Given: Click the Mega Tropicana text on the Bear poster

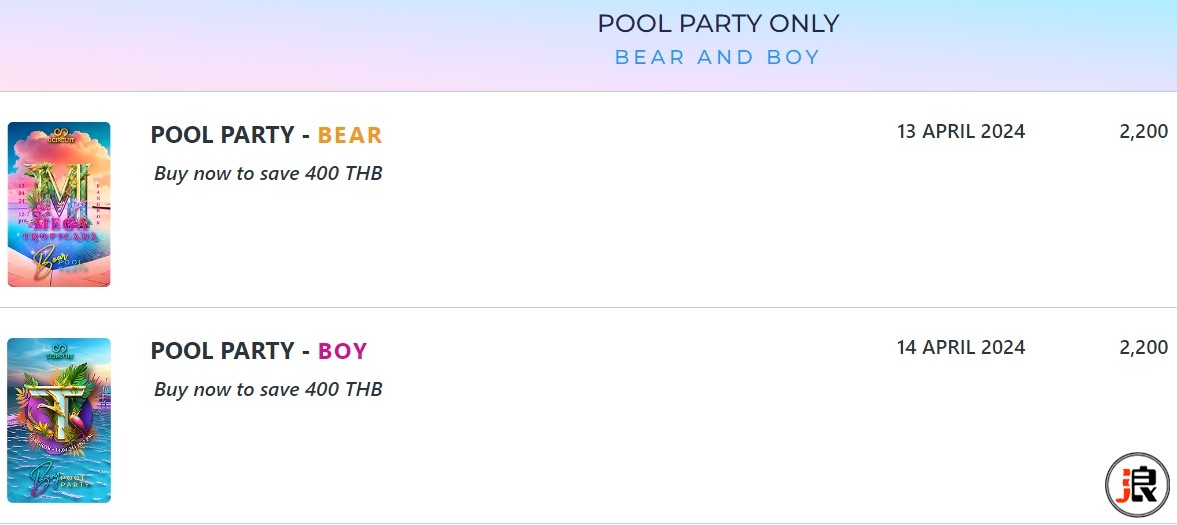Looking at the screenshot, I should (59, 228).
